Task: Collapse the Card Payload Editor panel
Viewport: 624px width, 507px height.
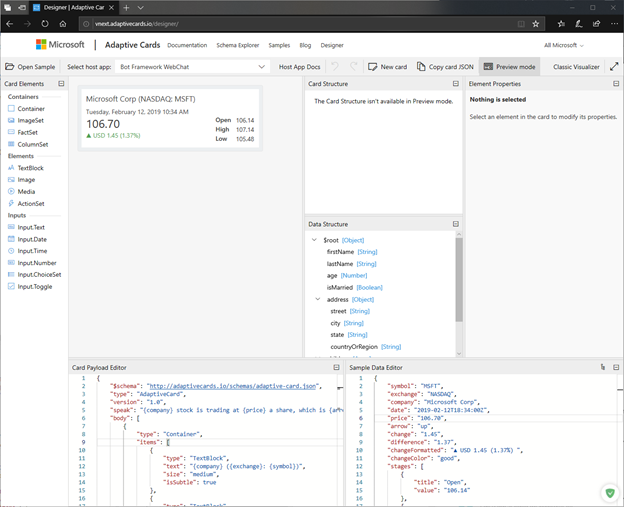Action: [337, 367]
